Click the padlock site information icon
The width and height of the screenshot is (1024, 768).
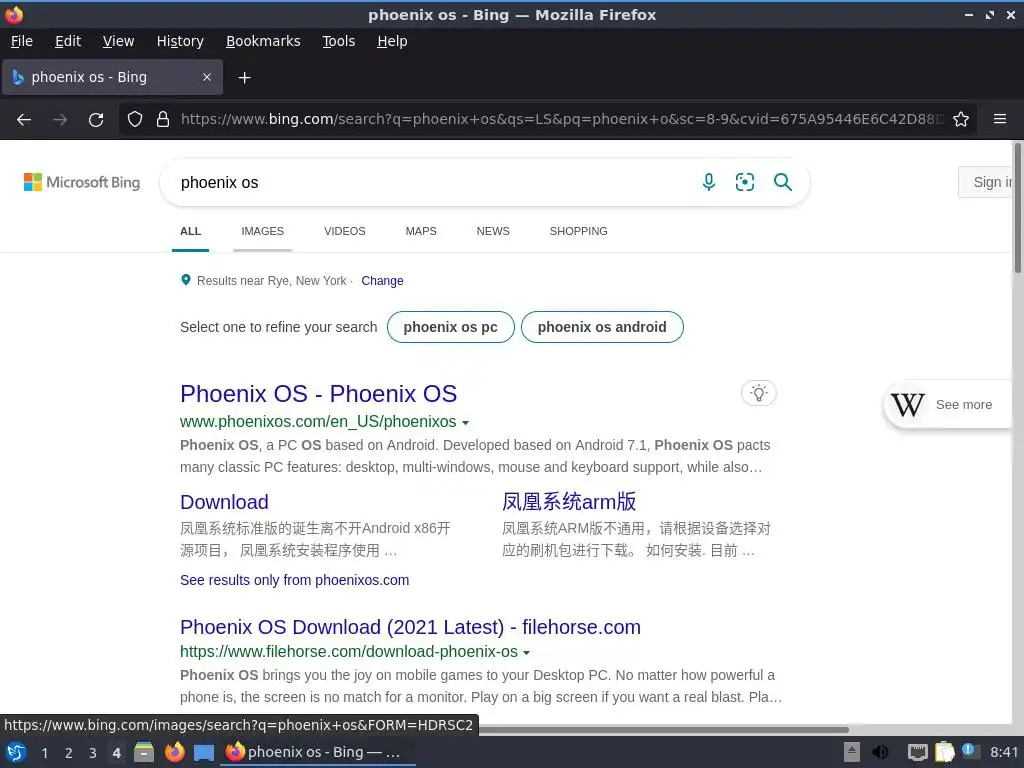tap(163, 119)
